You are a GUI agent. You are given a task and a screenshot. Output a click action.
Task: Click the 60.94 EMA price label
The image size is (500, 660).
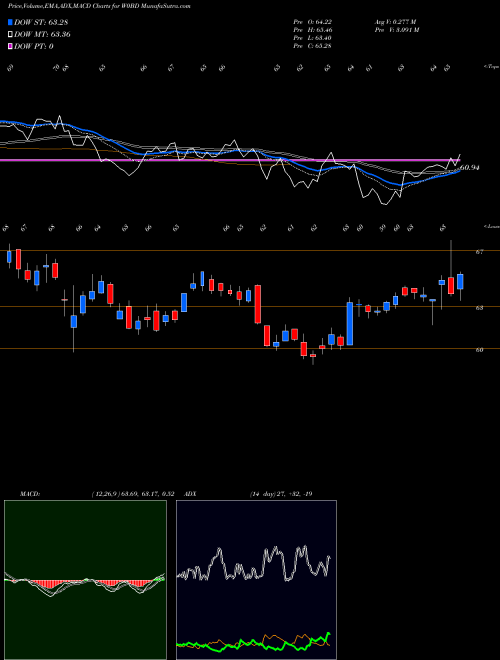[470, 168]
